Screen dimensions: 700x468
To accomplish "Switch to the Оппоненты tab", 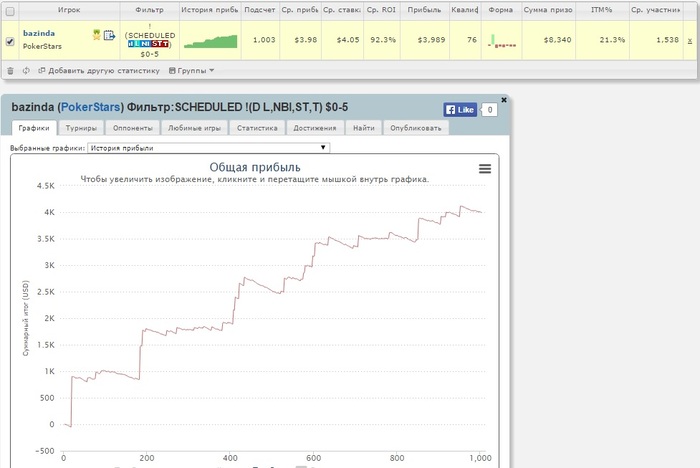I will [133, 128].
